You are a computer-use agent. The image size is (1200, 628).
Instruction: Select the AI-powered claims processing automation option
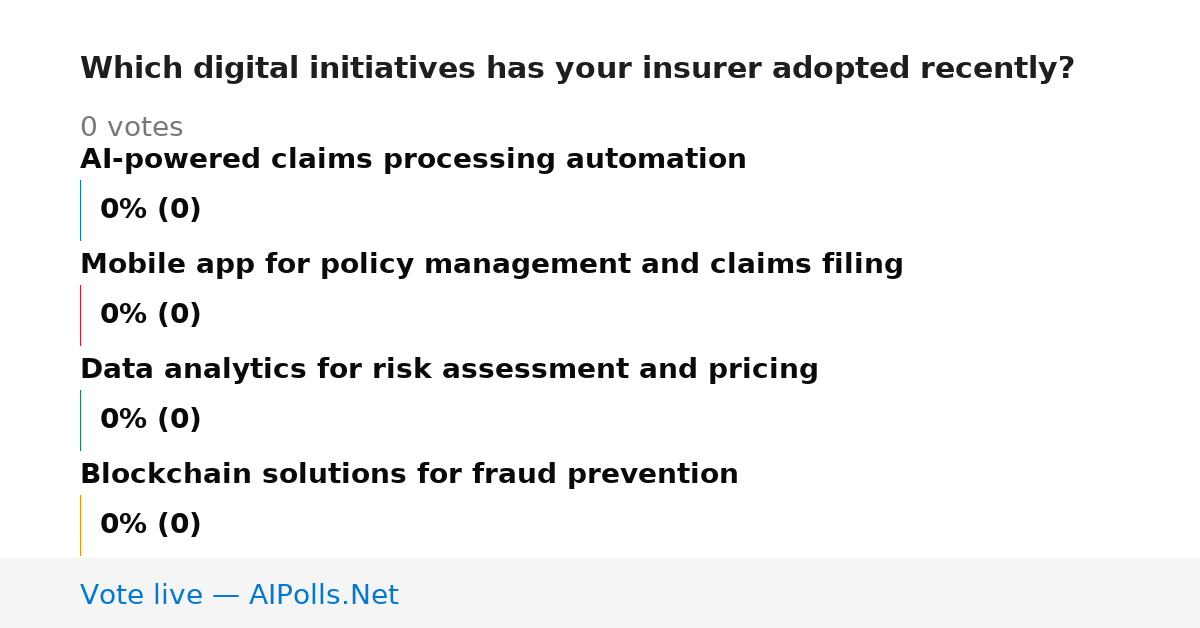413,160
